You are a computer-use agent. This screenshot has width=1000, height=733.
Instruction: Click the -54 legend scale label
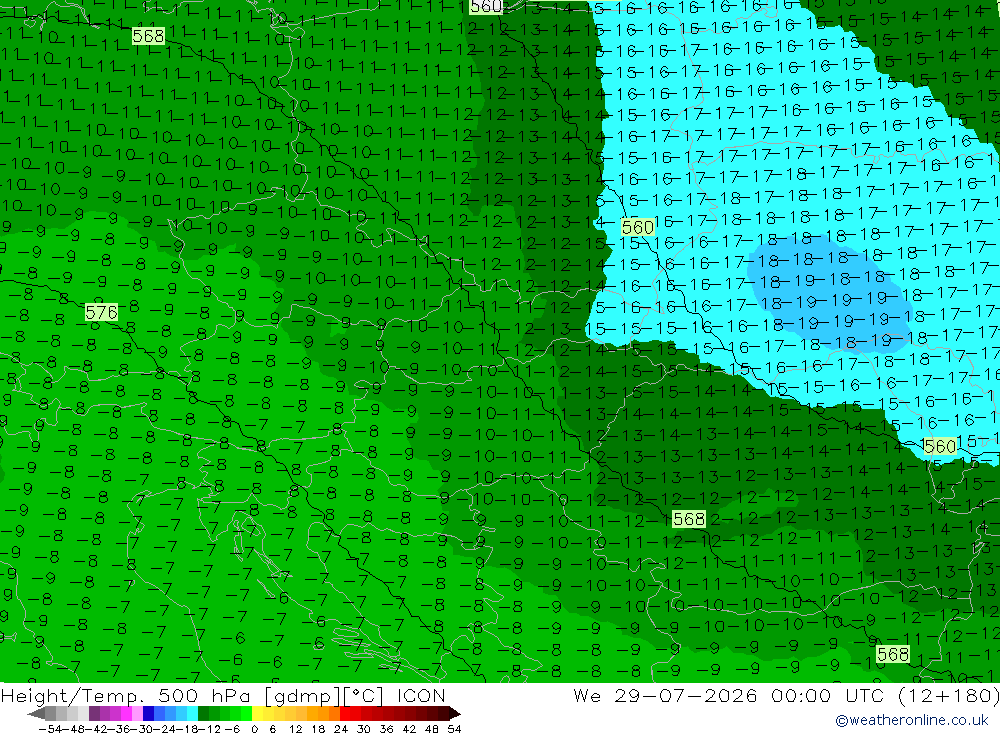(x=51, y=729)
